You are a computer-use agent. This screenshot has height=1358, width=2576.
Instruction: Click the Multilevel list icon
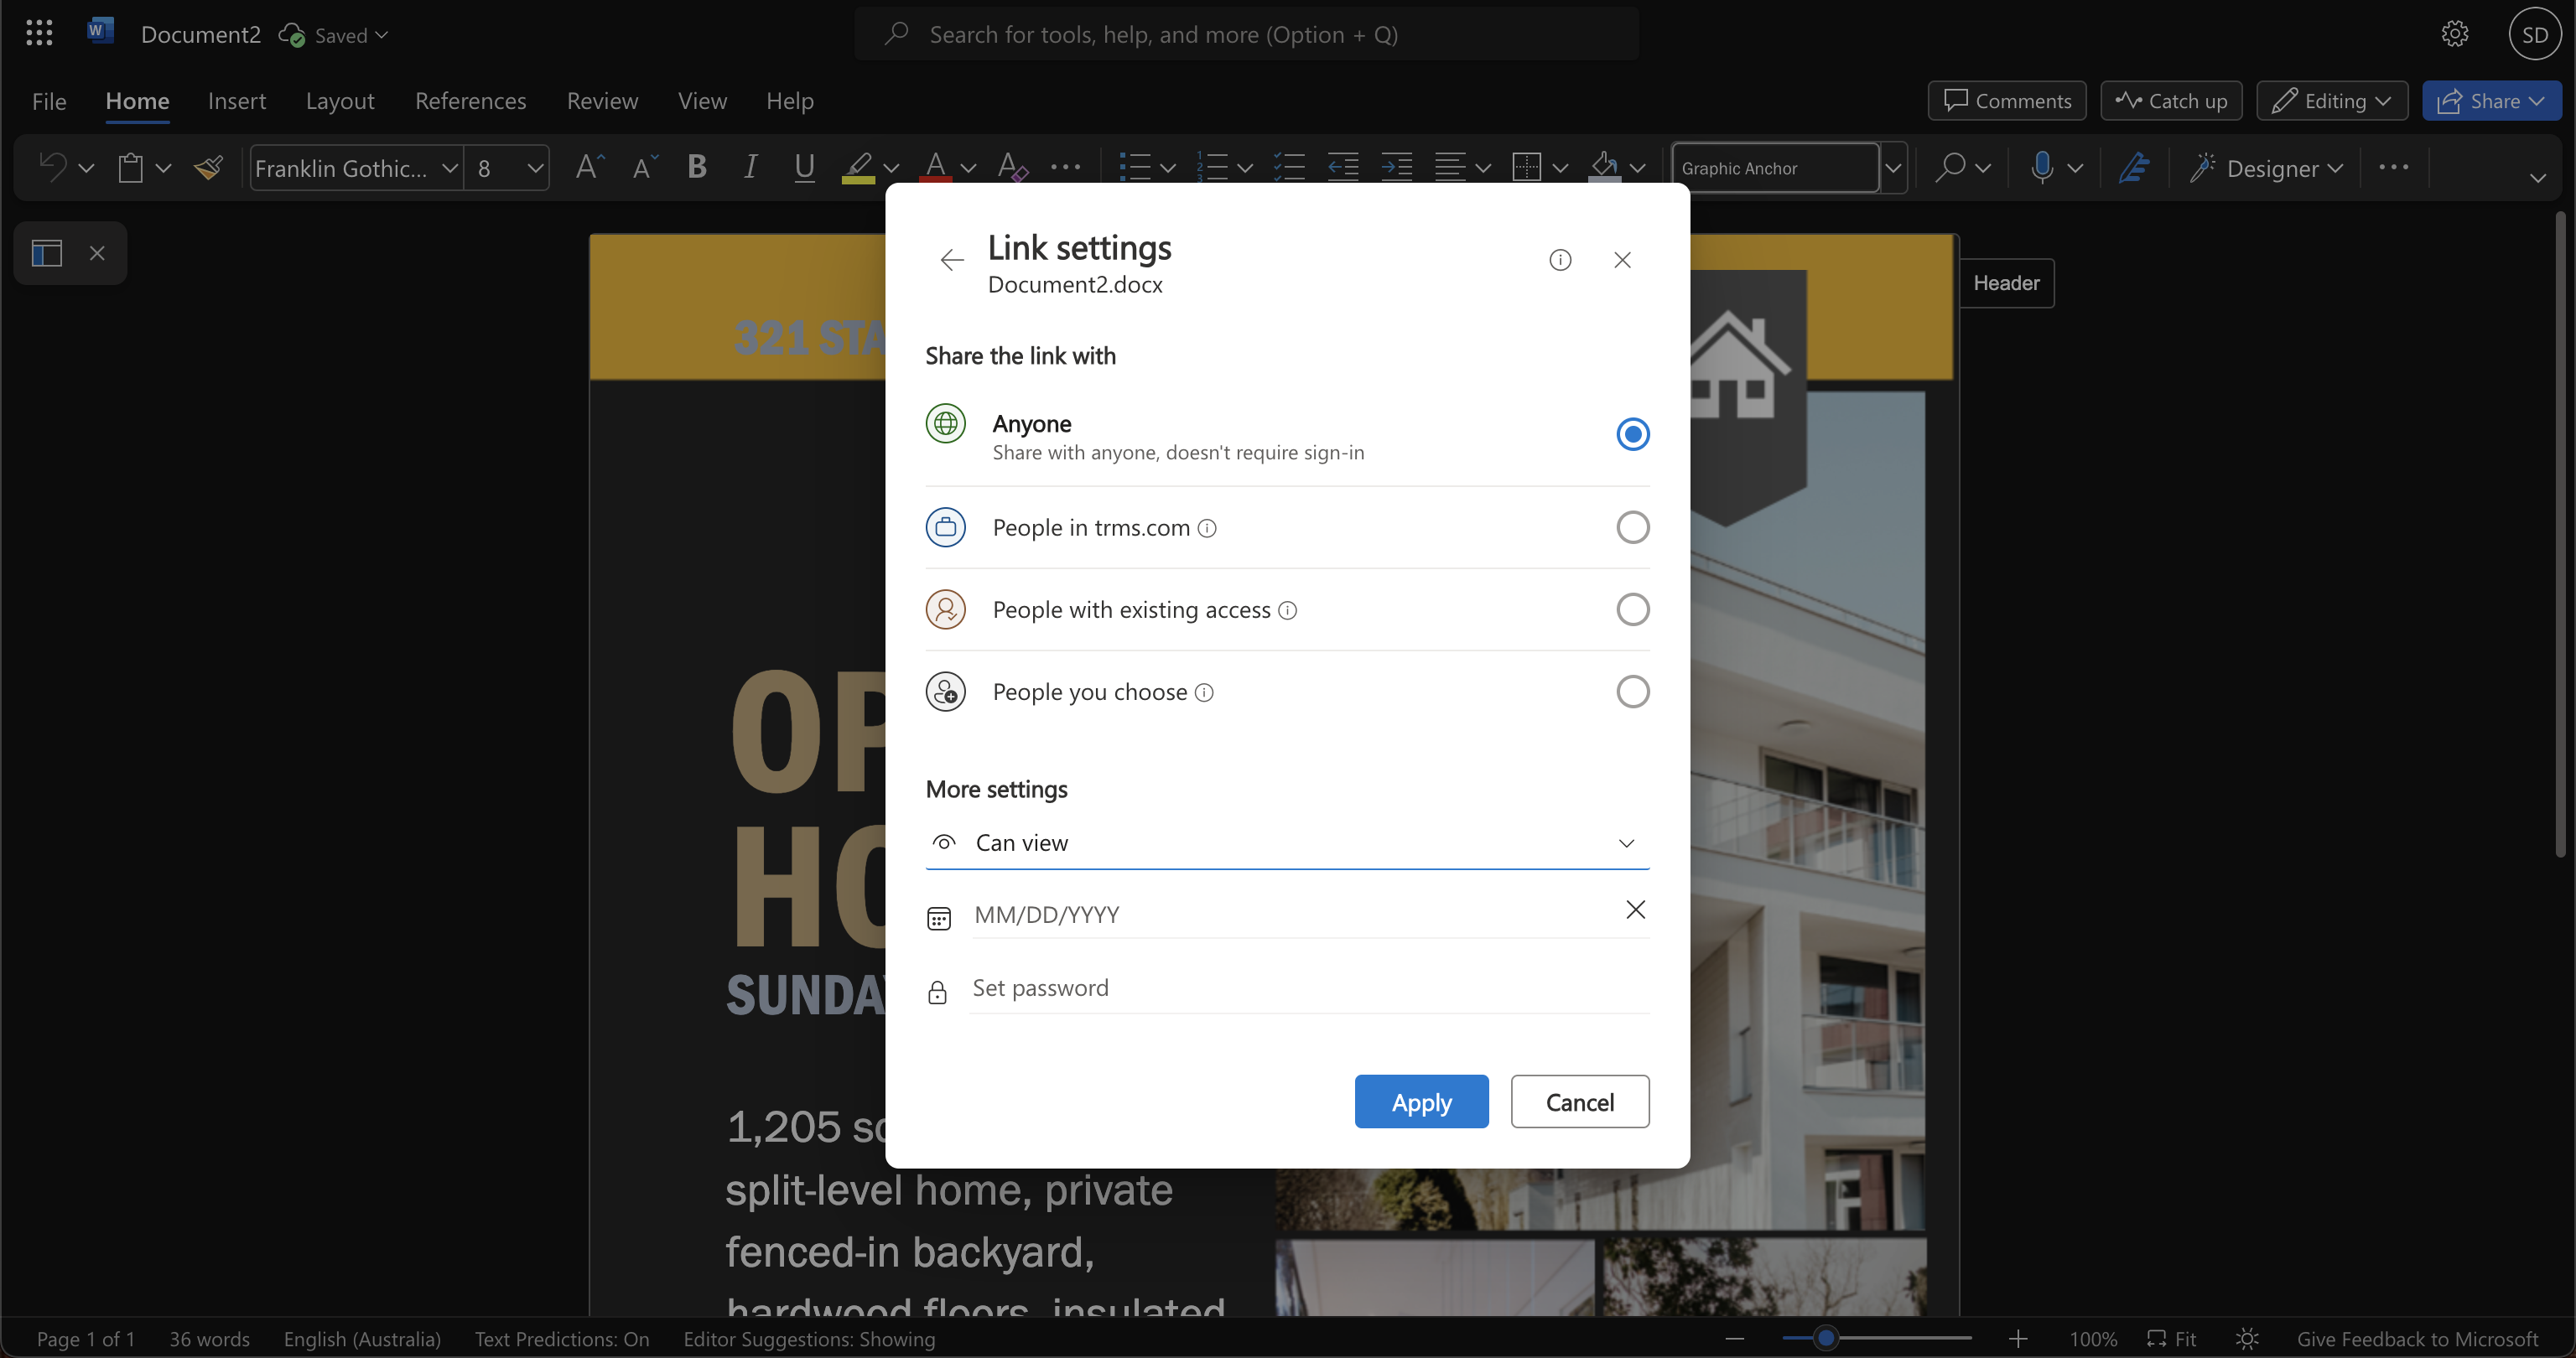(x=1289, y=167)
